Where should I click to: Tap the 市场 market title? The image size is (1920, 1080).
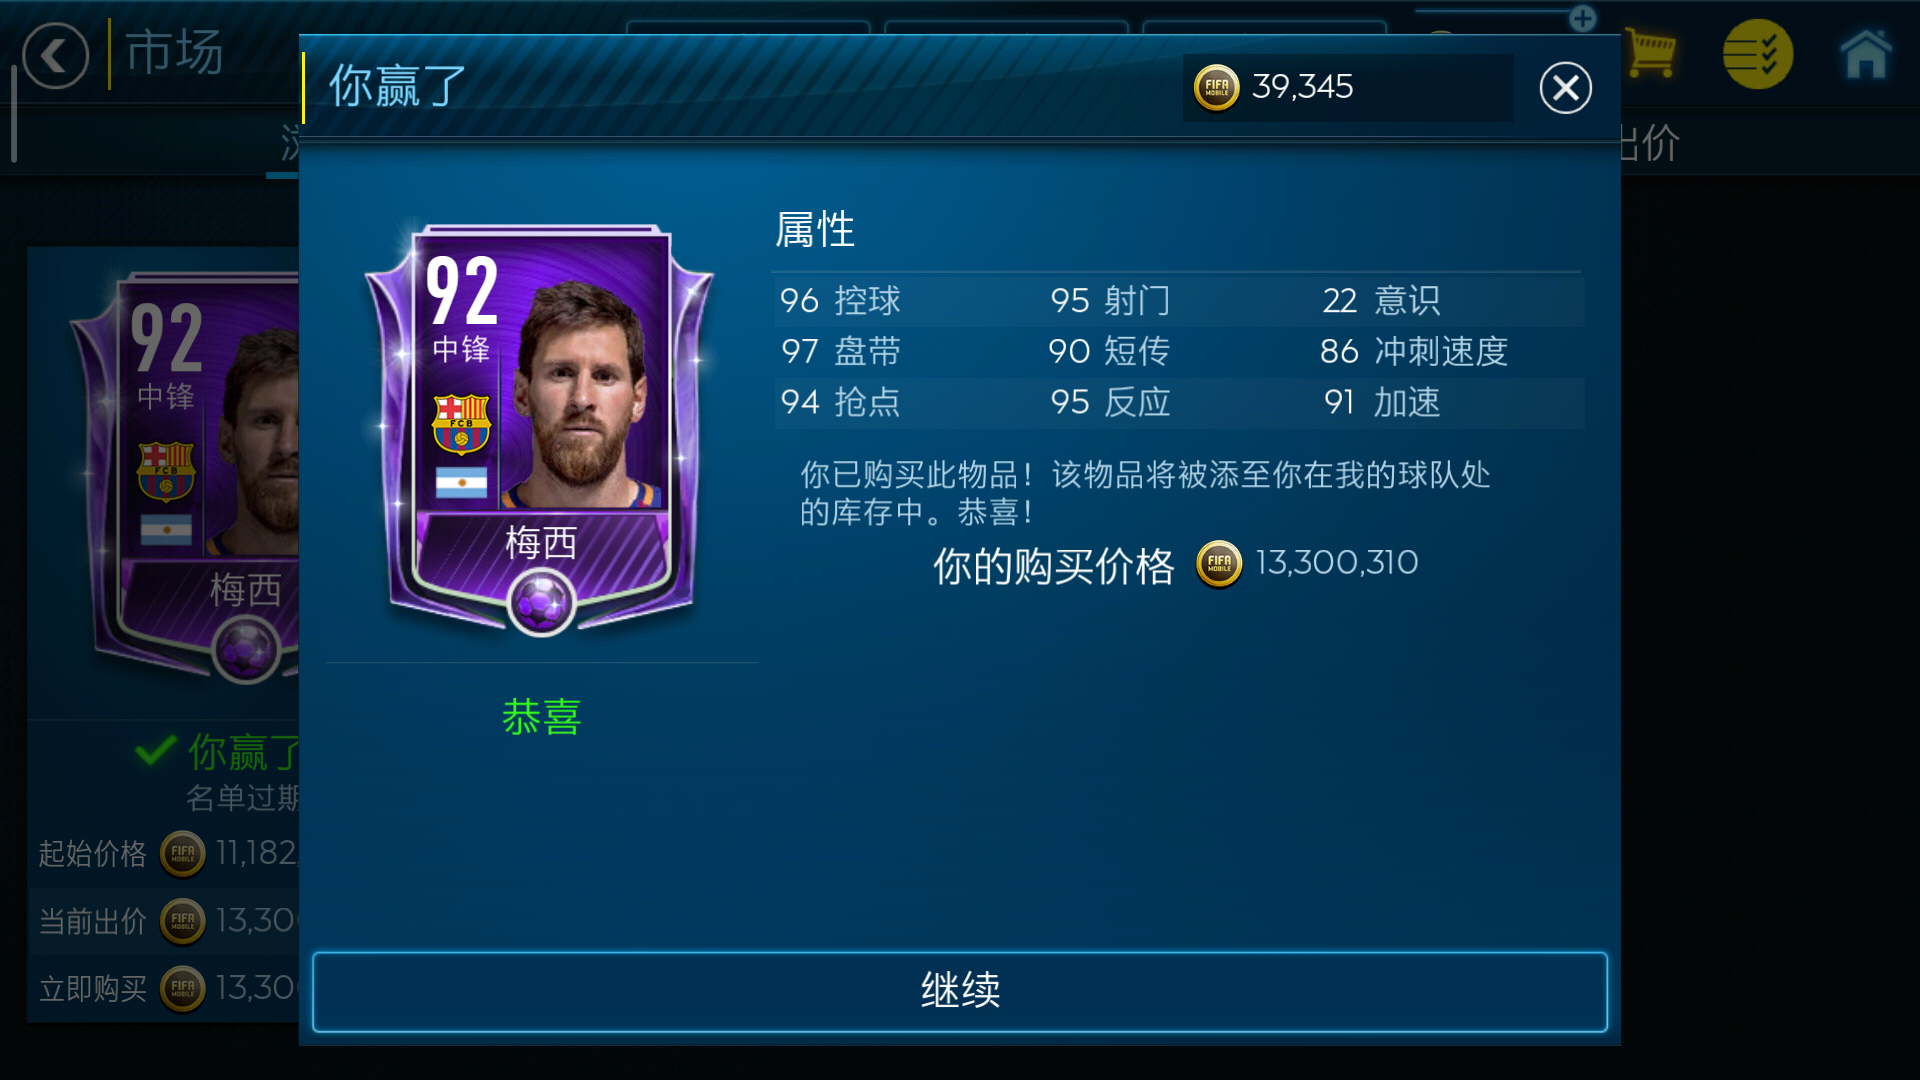coord(174,52)
